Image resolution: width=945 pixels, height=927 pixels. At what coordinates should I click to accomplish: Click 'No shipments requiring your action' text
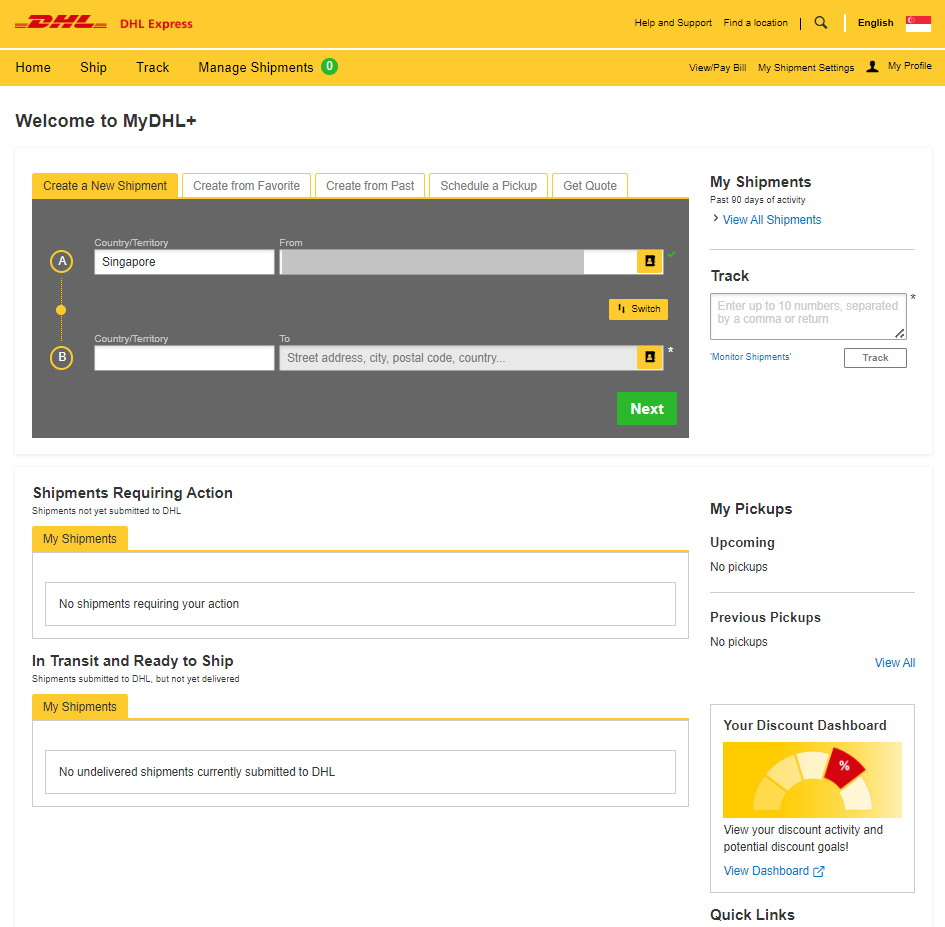tap(149, 604)
